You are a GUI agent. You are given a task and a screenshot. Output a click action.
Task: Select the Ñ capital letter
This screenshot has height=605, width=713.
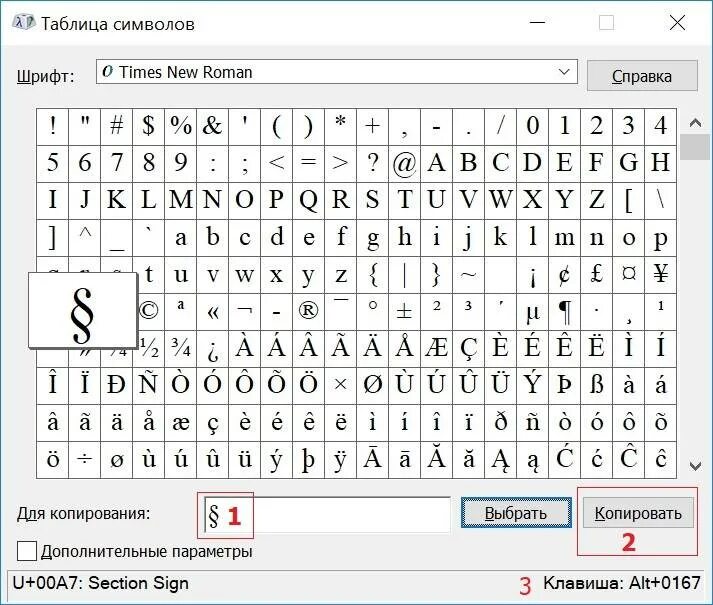coord(148,386)
